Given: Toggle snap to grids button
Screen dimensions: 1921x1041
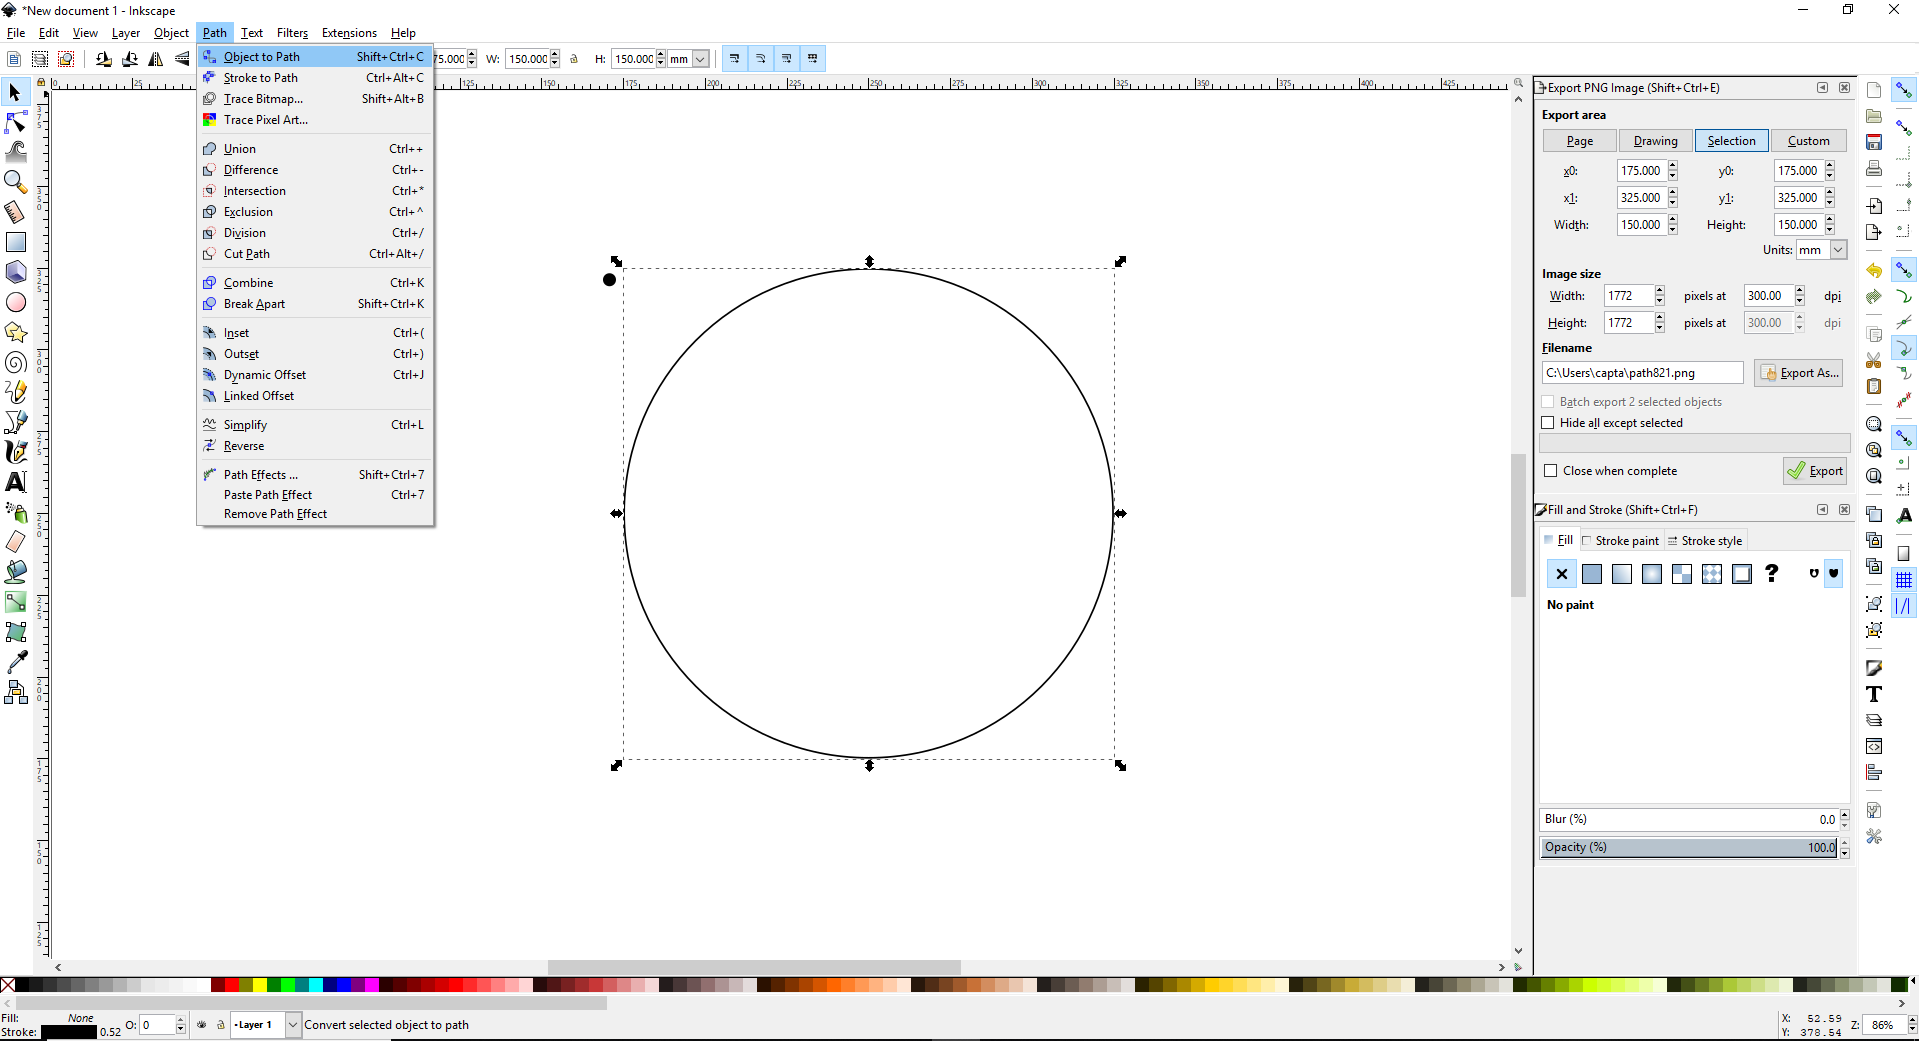Looking at the screenshot, I should (1904, 580).
